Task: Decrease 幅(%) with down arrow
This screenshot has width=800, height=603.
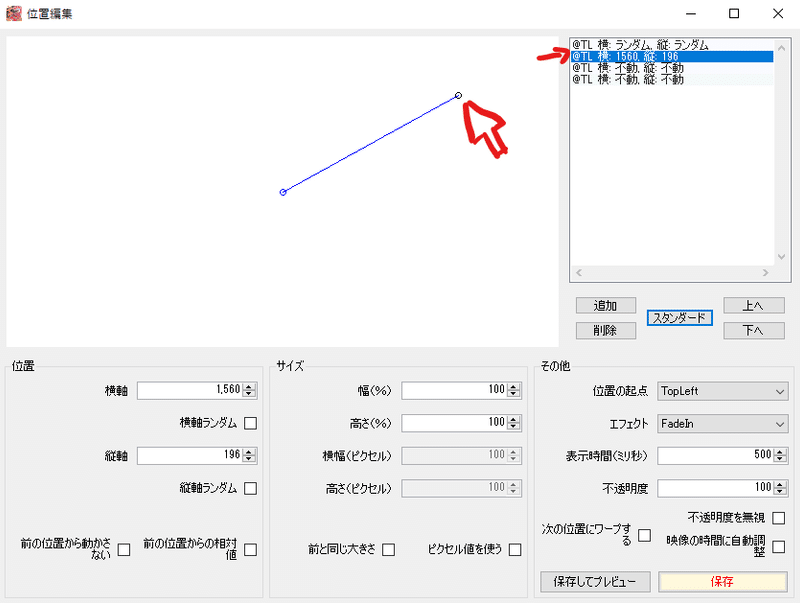Action: click(514, 394)
